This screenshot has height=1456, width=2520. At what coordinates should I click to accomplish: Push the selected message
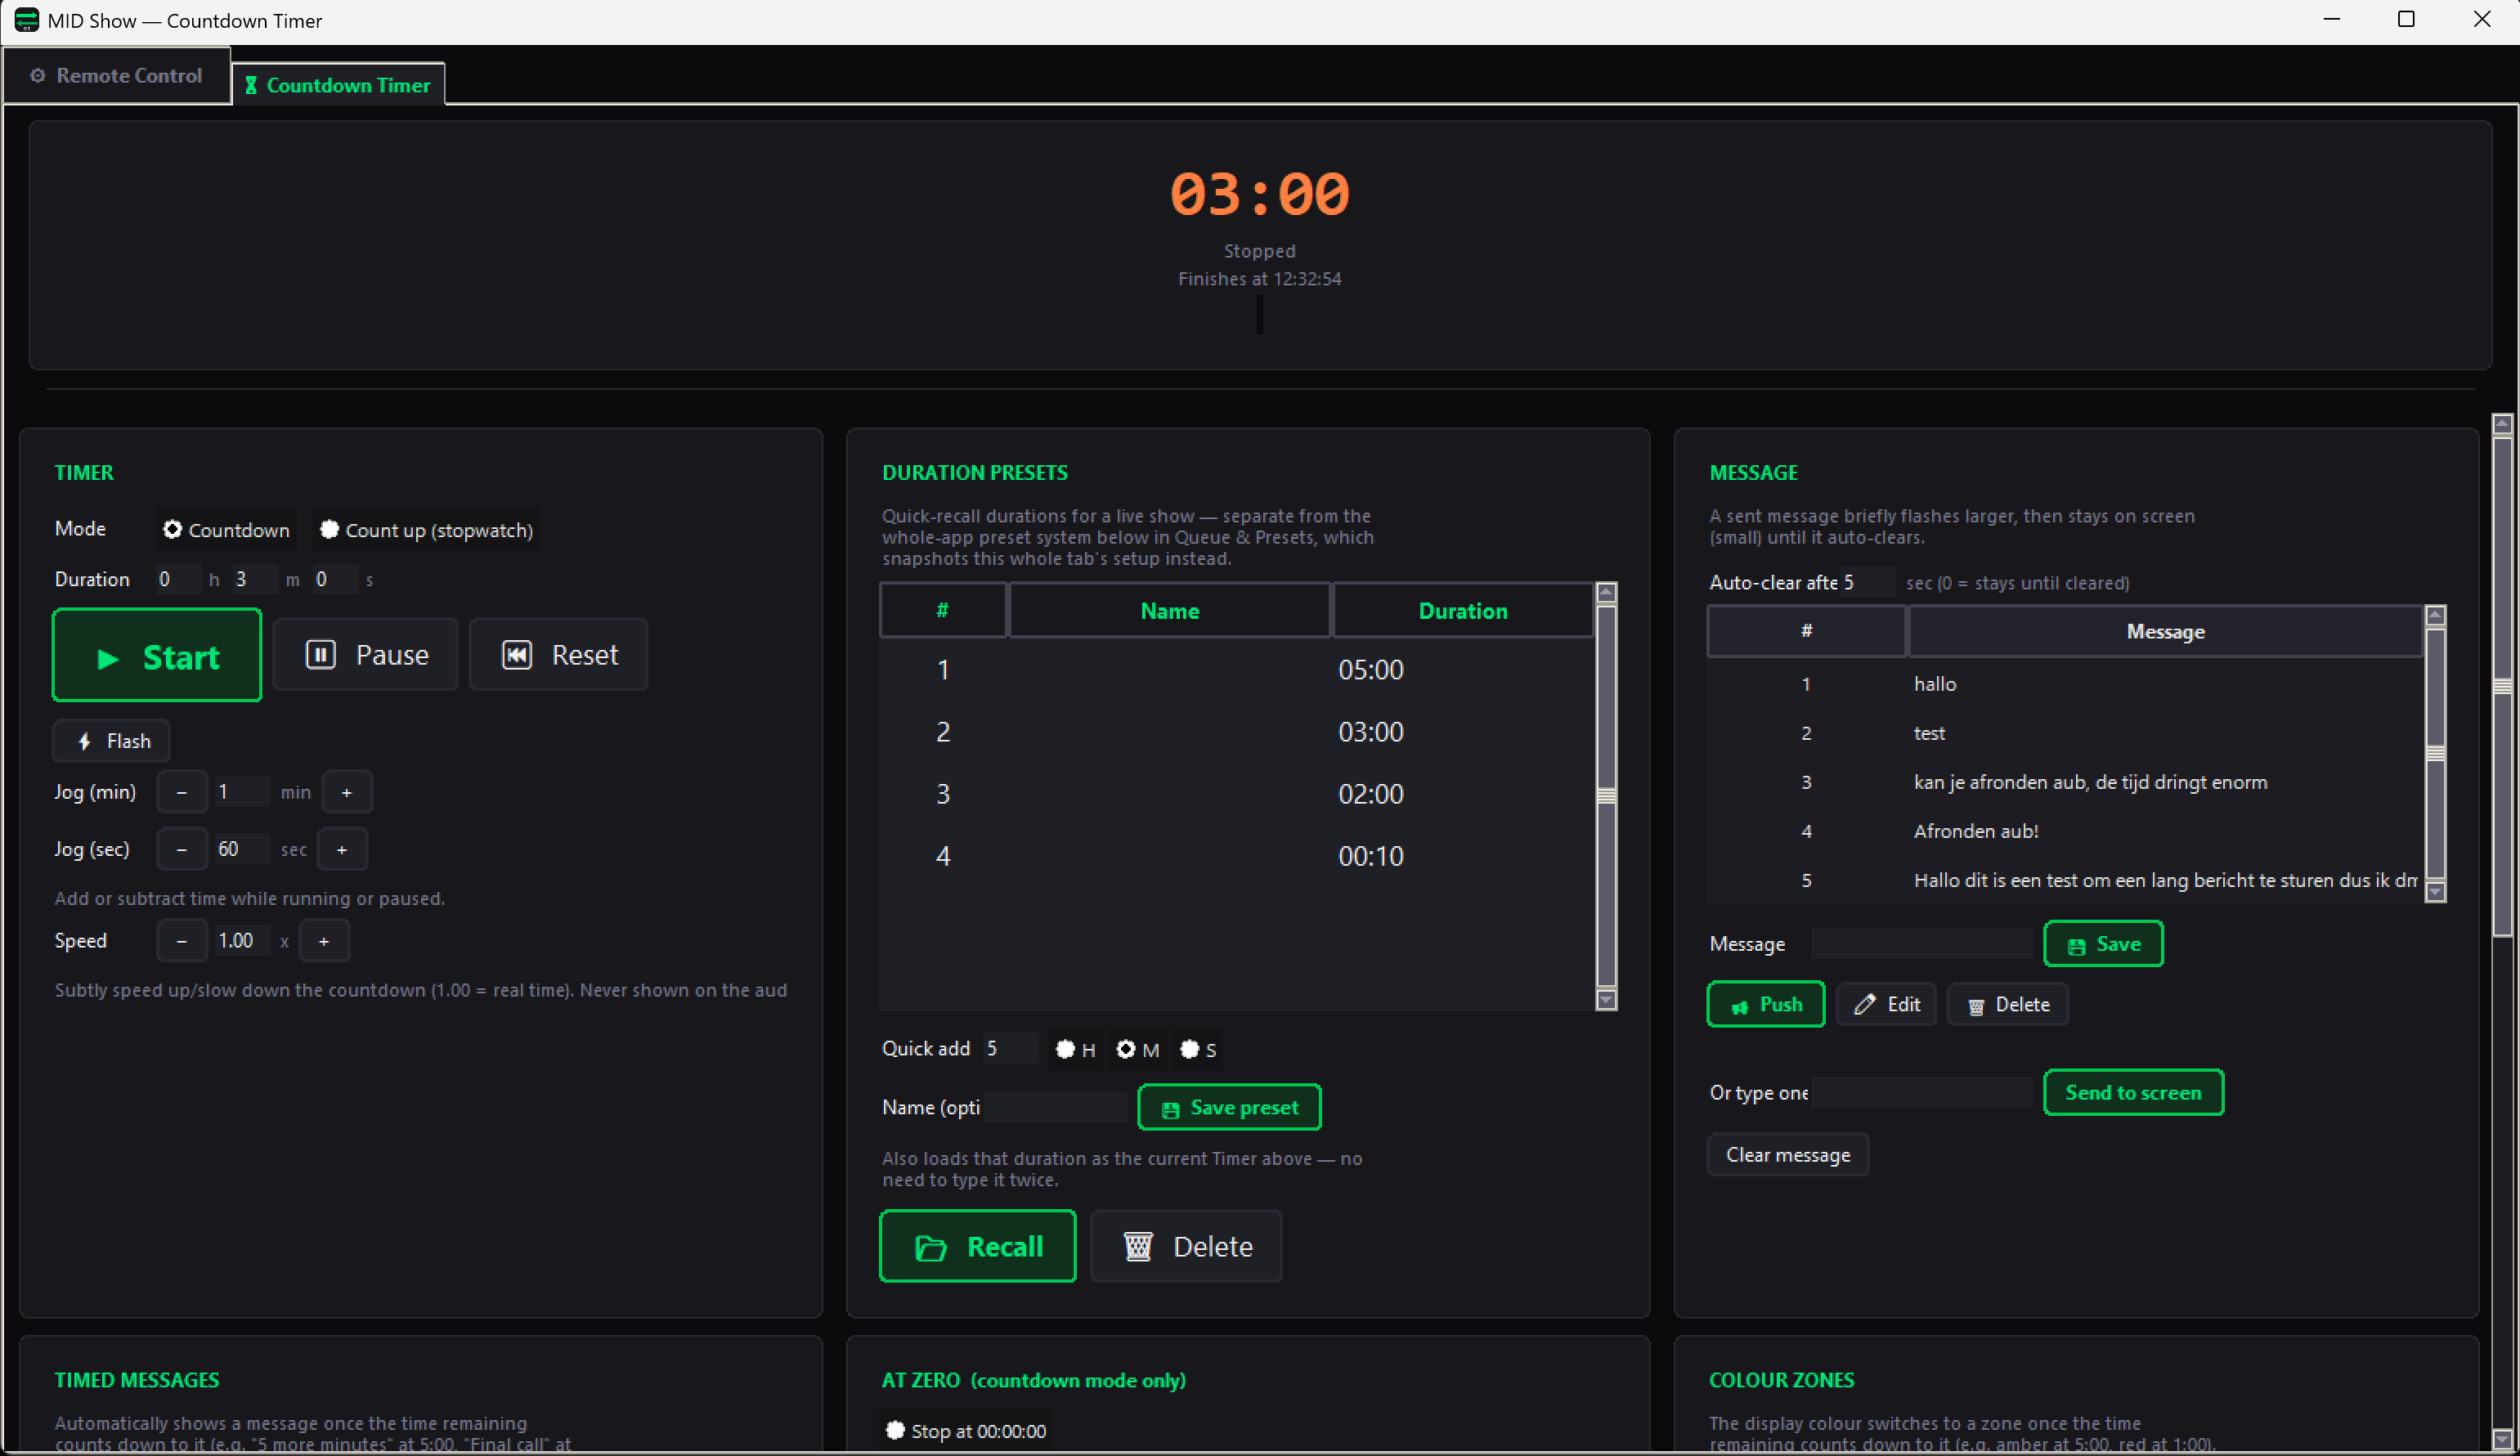click(x=1766, y=1004)
